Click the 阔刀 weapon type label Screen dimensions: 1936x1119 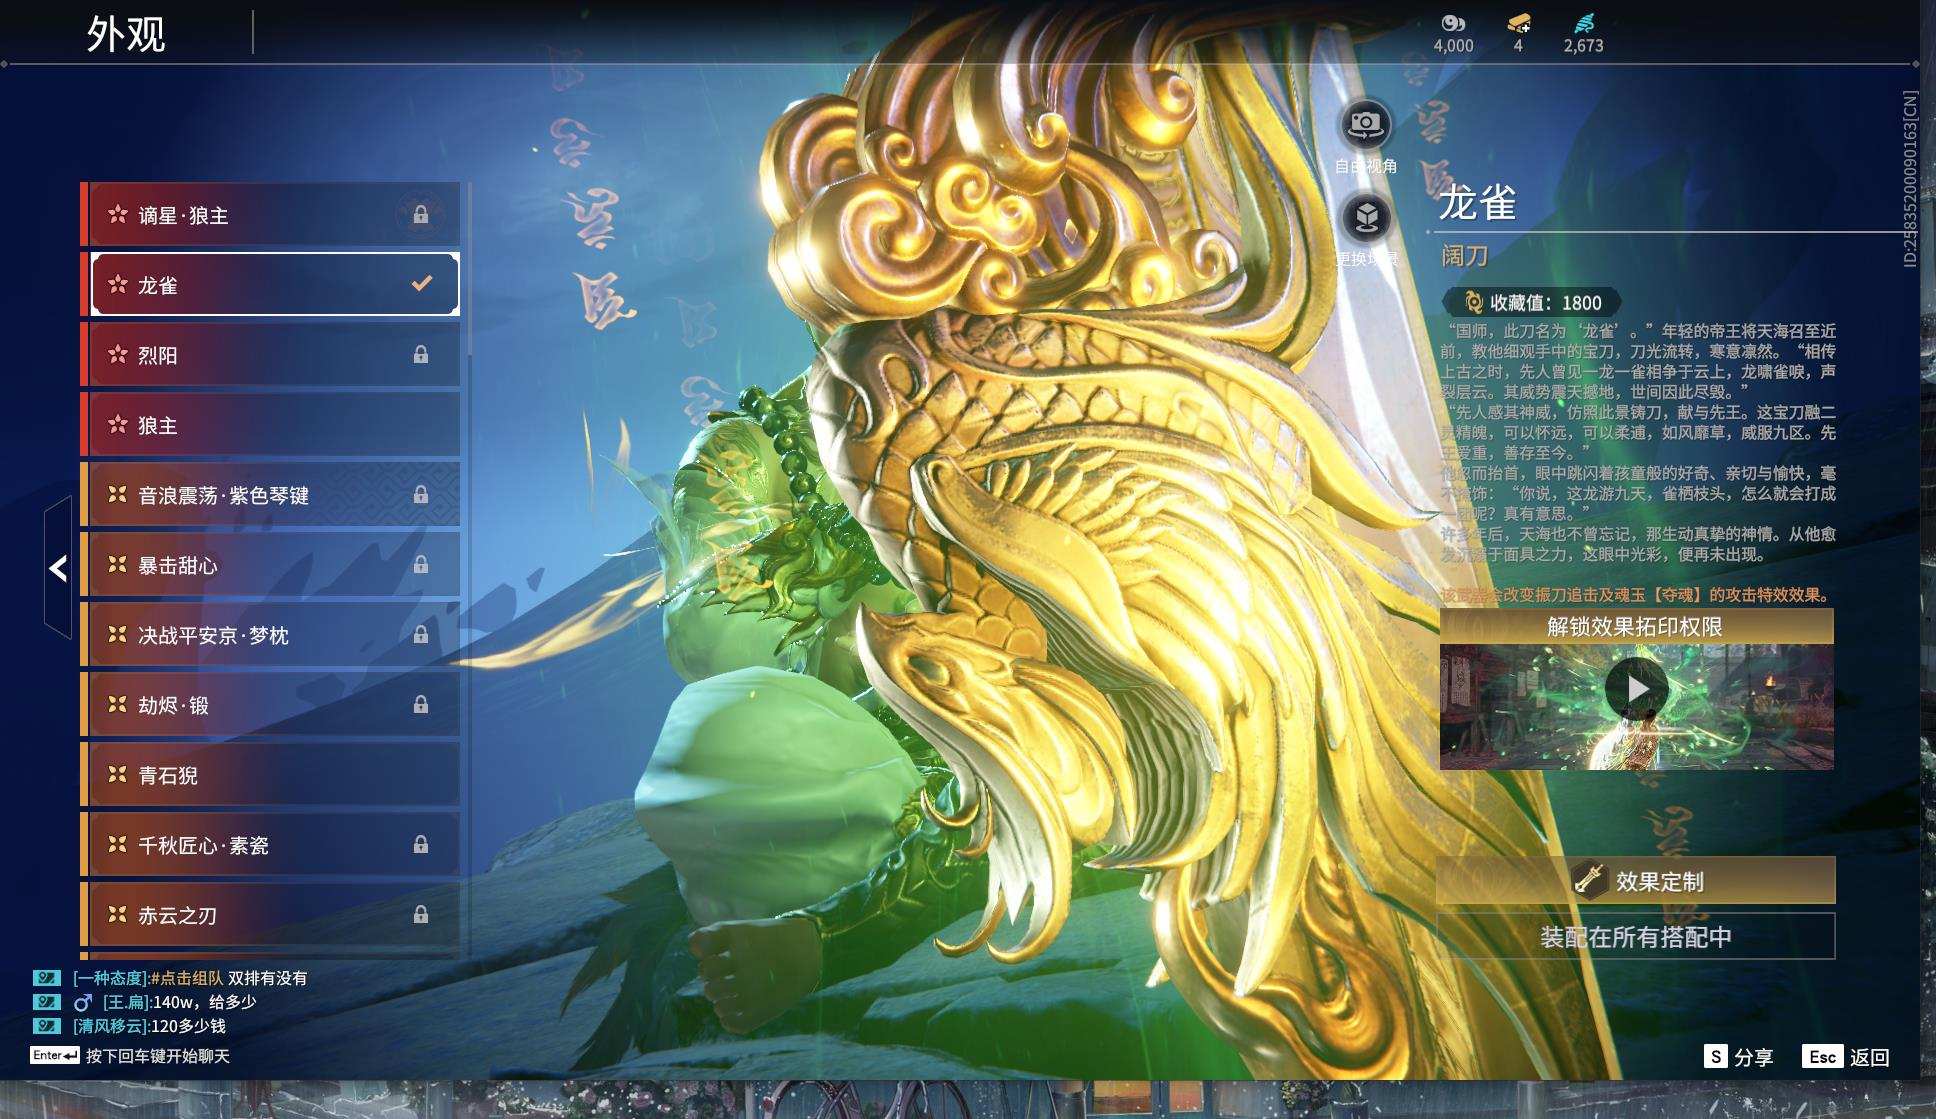(1464, 256)
